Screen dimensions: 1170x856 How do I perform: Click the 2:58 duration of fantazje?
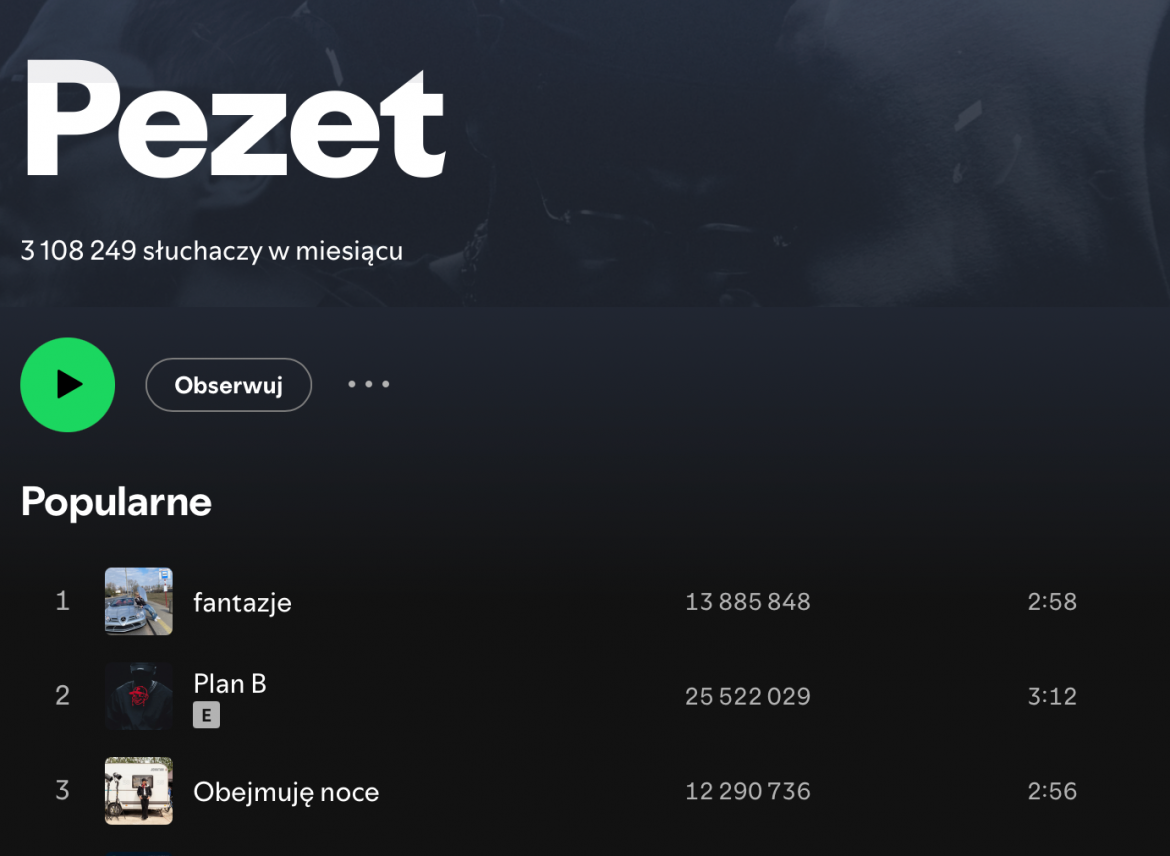(1052, 602)
